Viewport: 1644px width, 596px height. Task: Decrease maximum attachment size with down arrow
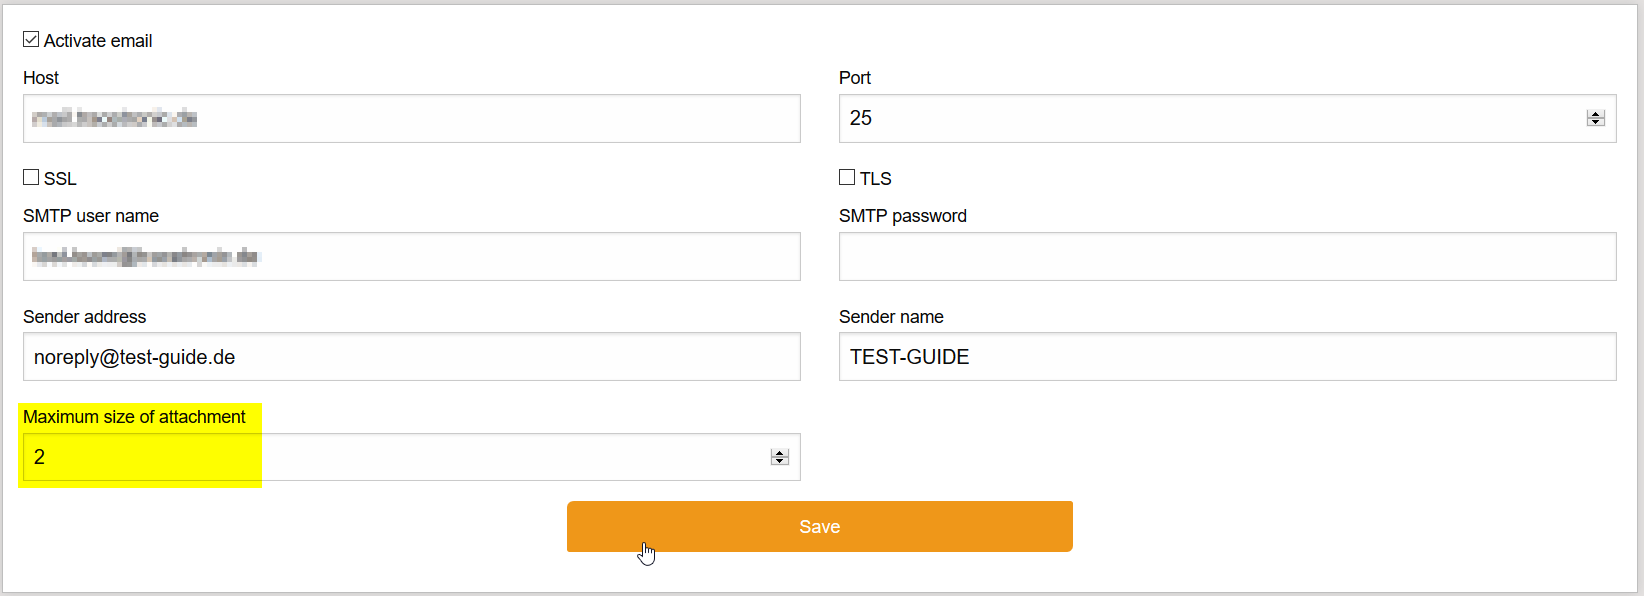pyautogui.click(x=780, y=461)
